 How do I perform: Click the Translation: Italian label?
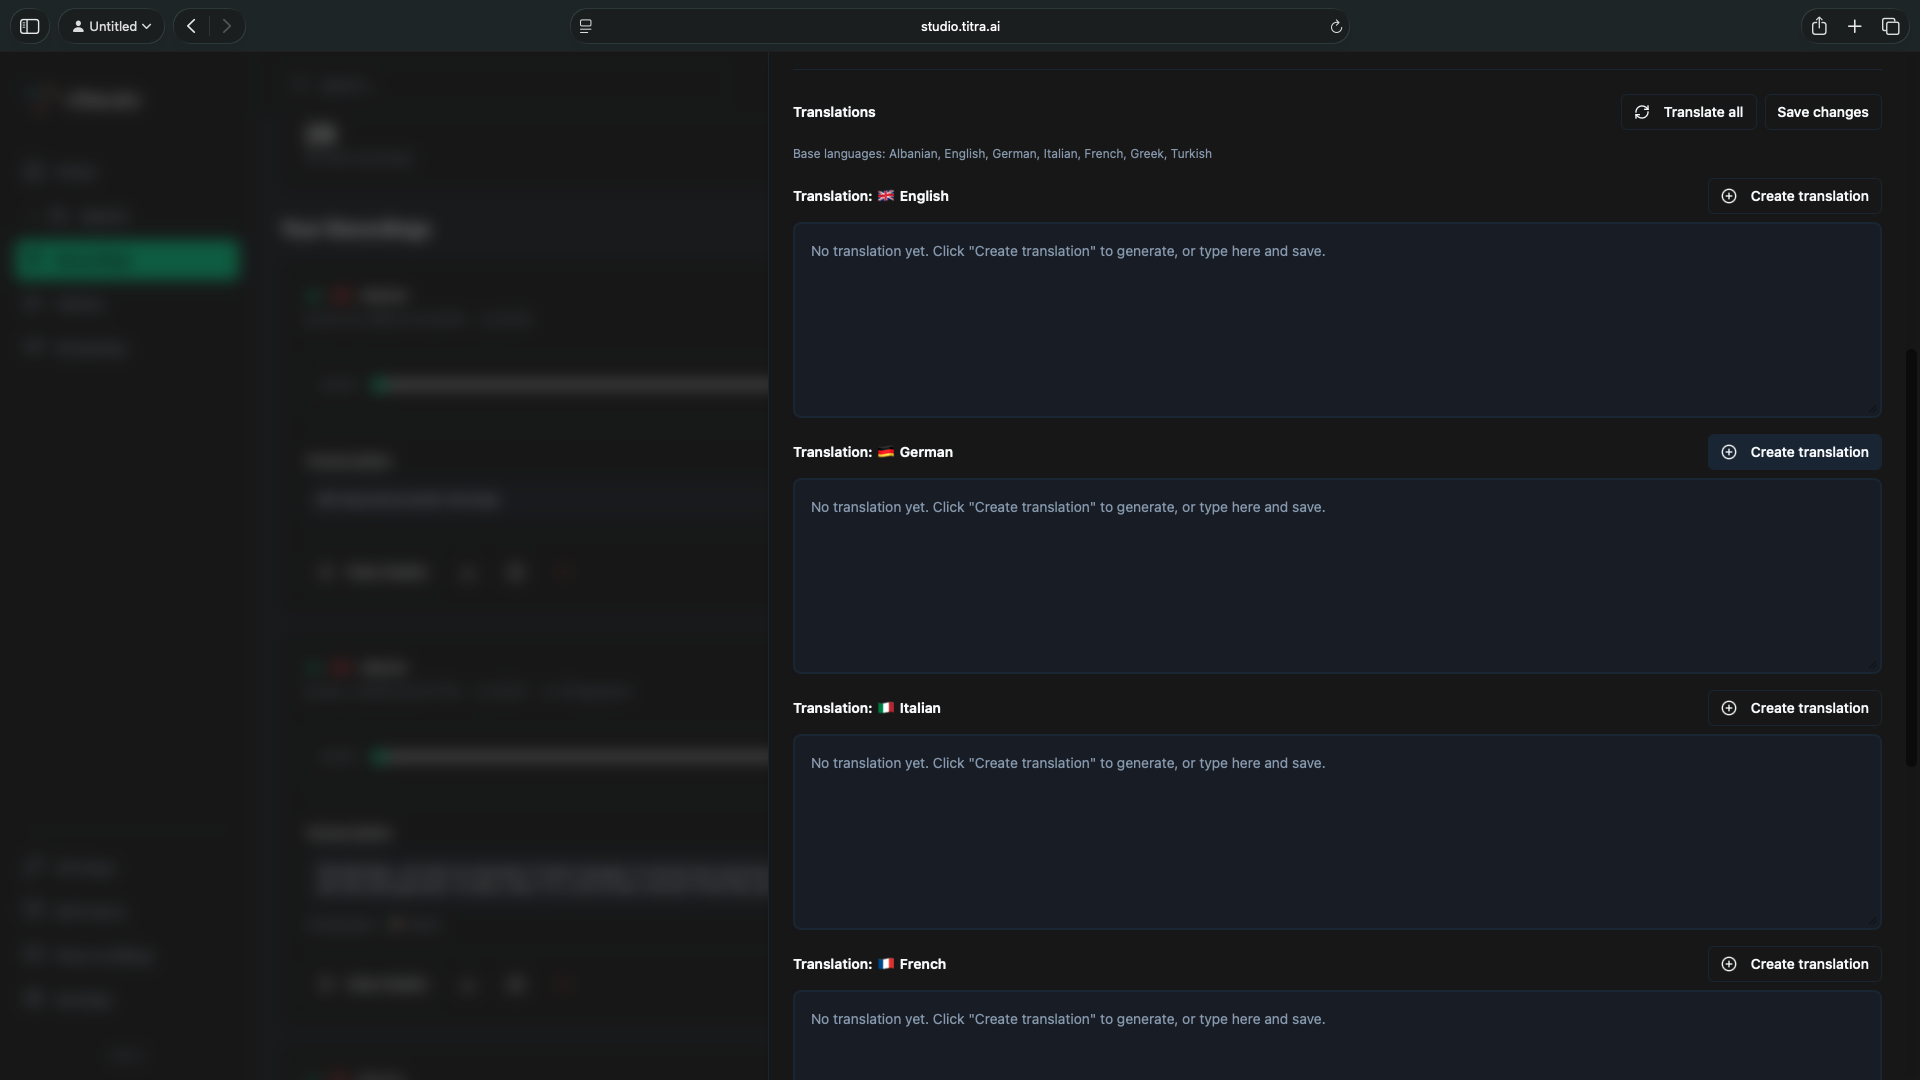tap(867, 708)
